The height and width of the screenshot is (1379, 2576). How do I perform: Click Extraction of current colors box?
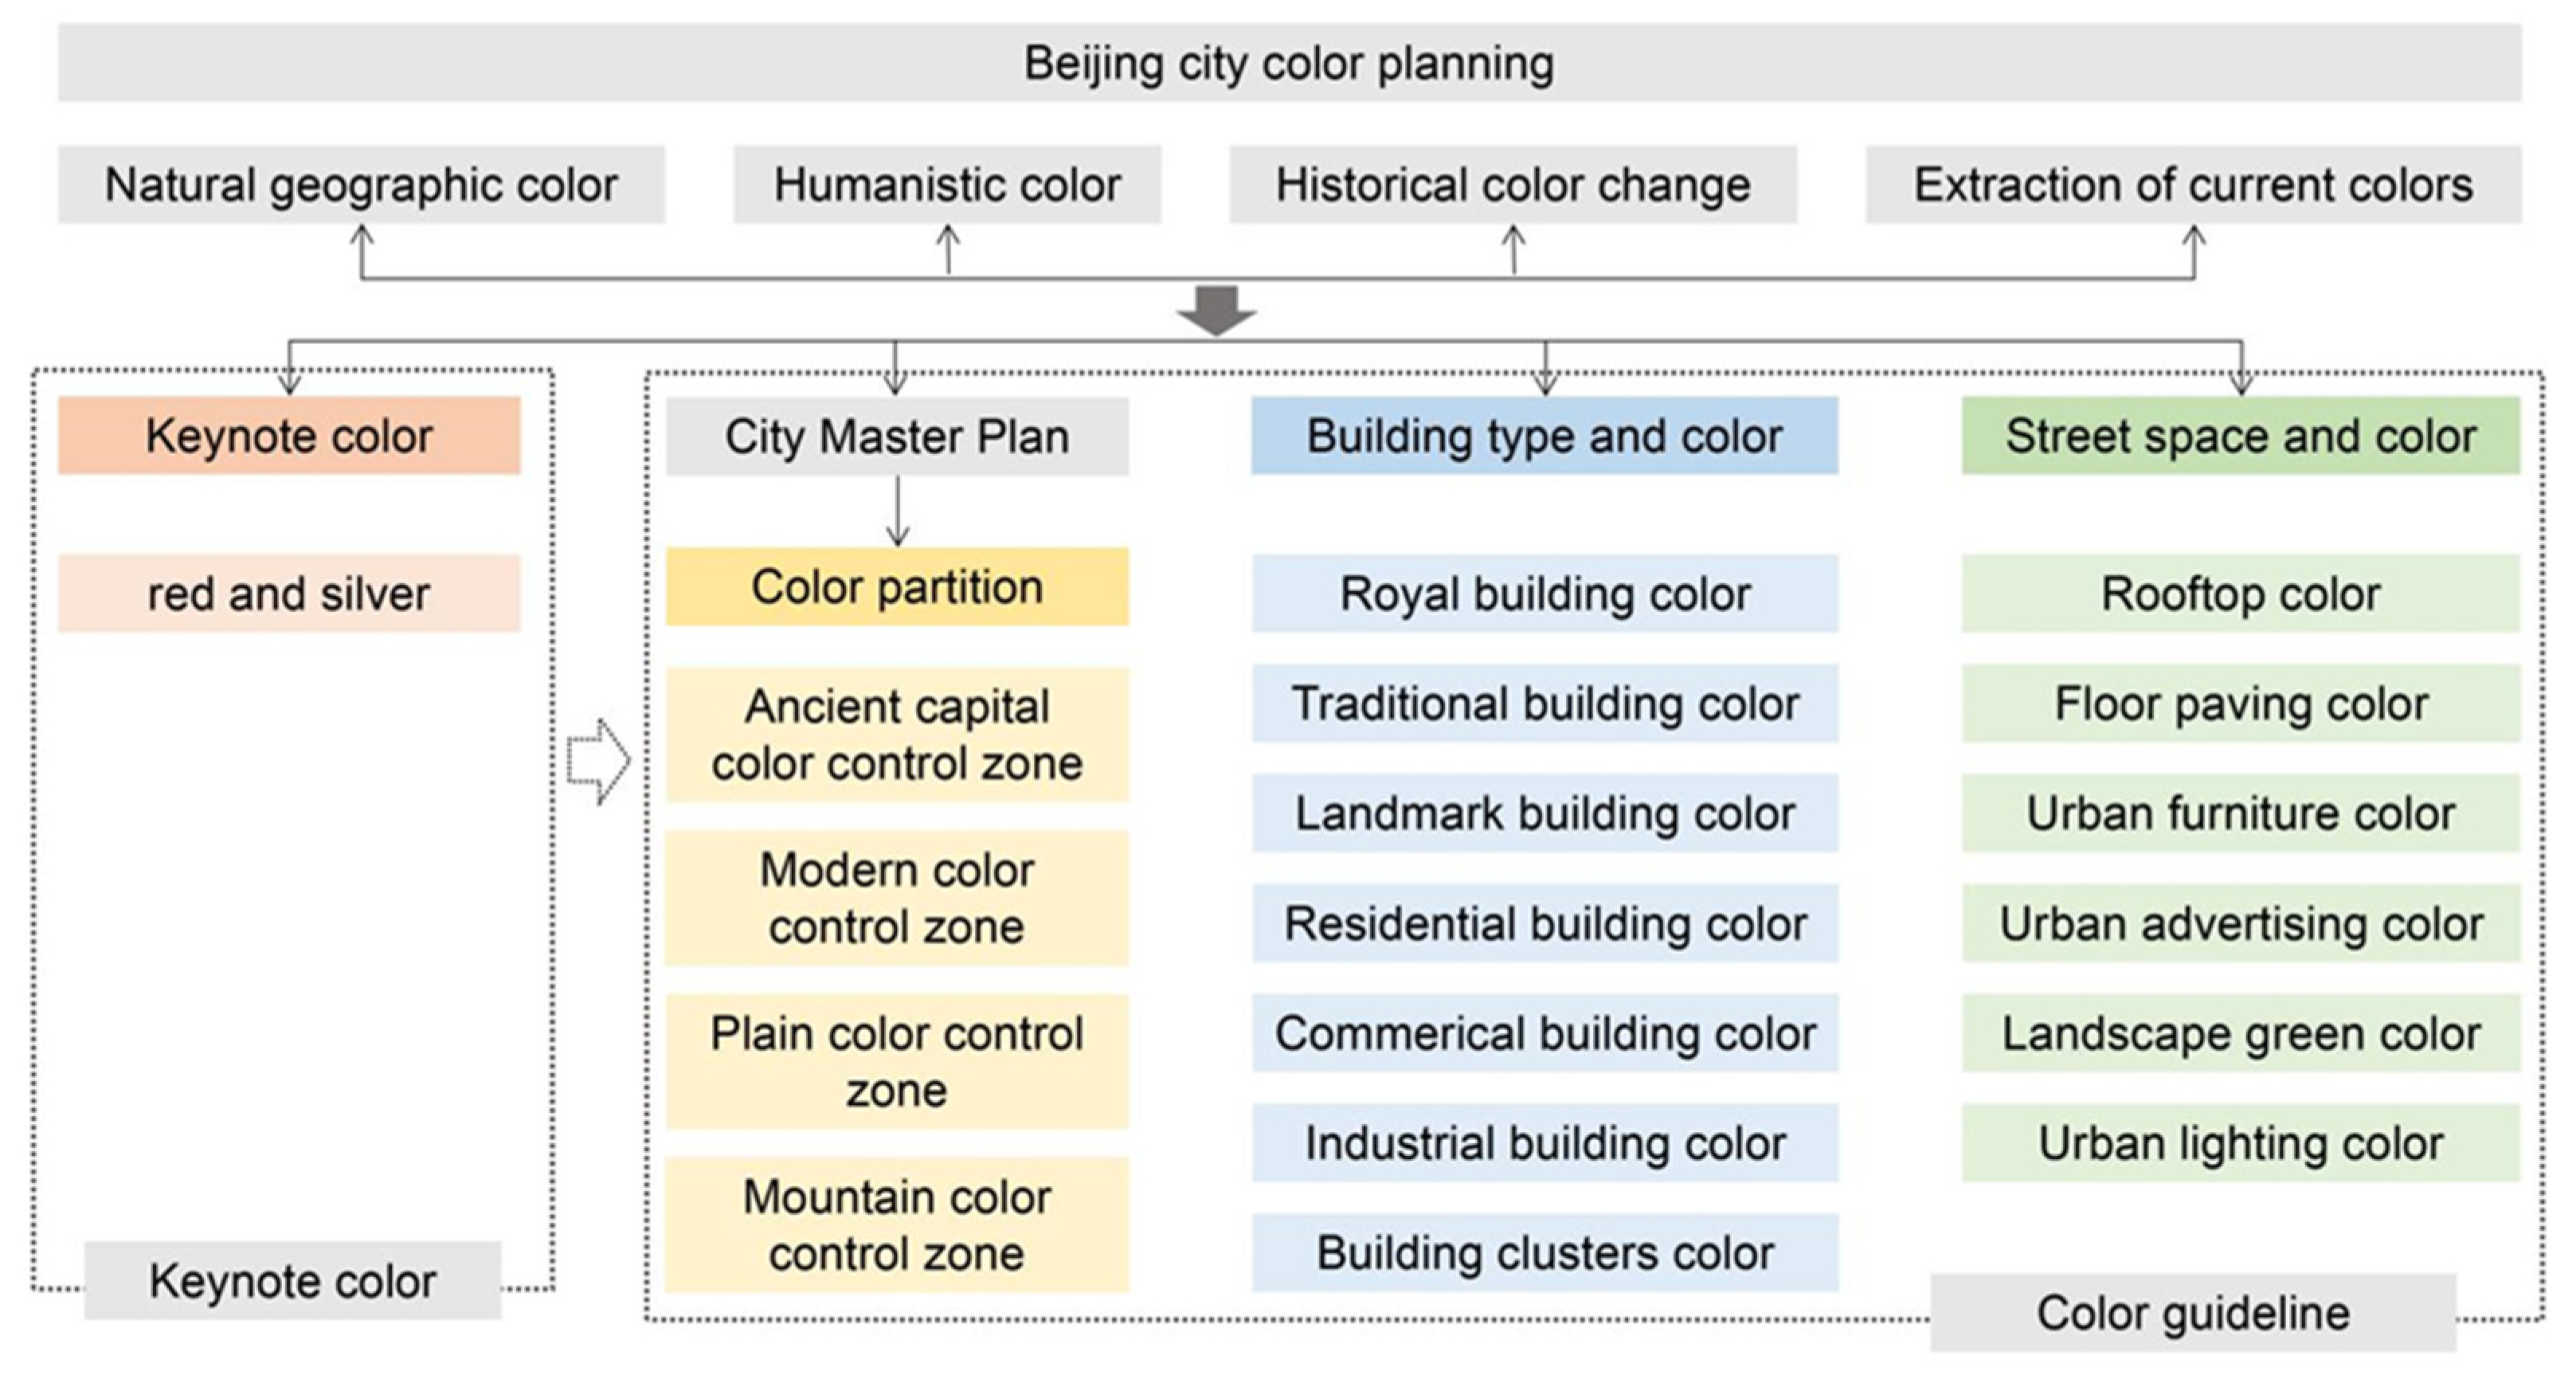pos(2192,185)
